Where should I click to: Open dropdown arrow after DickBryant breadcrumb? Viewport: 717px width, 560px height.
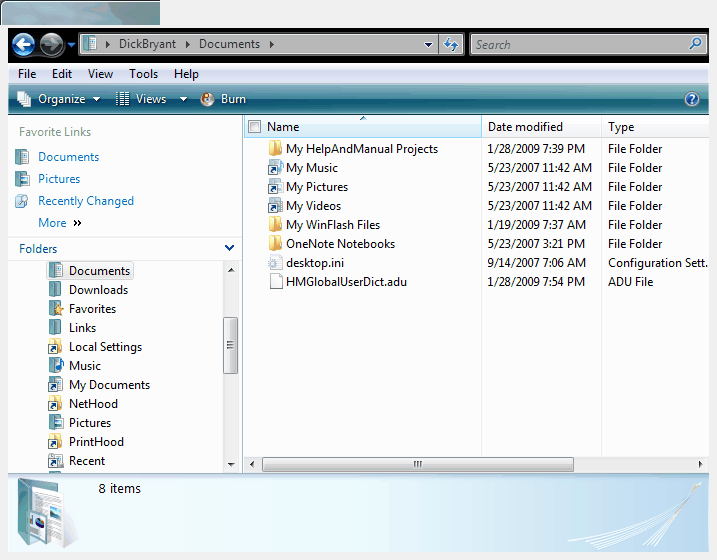pyautogui.click(x=187, y=44)
